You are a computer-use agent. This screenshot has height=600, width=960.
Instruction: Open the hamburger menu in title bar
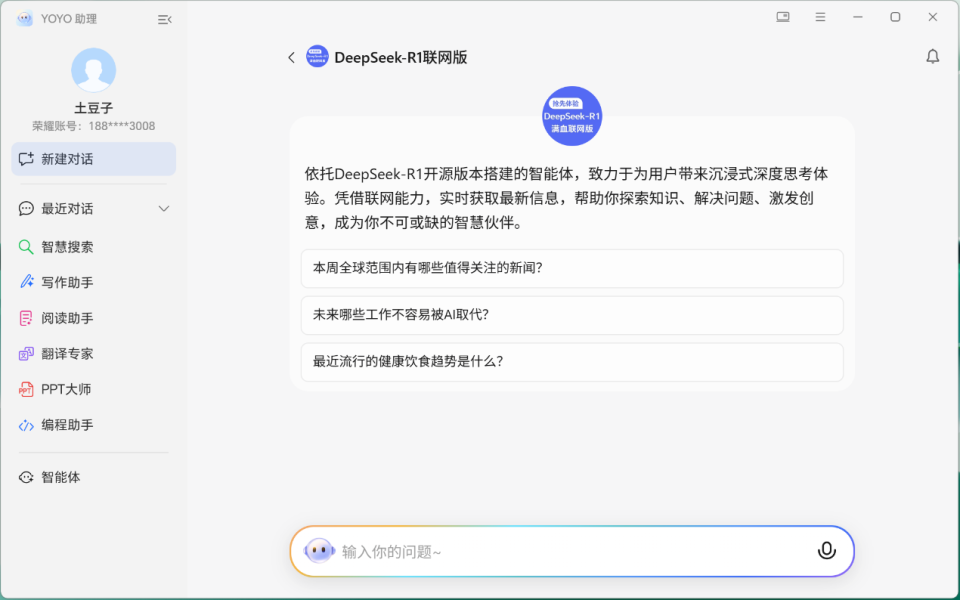pyautogui.click(x=820, y=17)
